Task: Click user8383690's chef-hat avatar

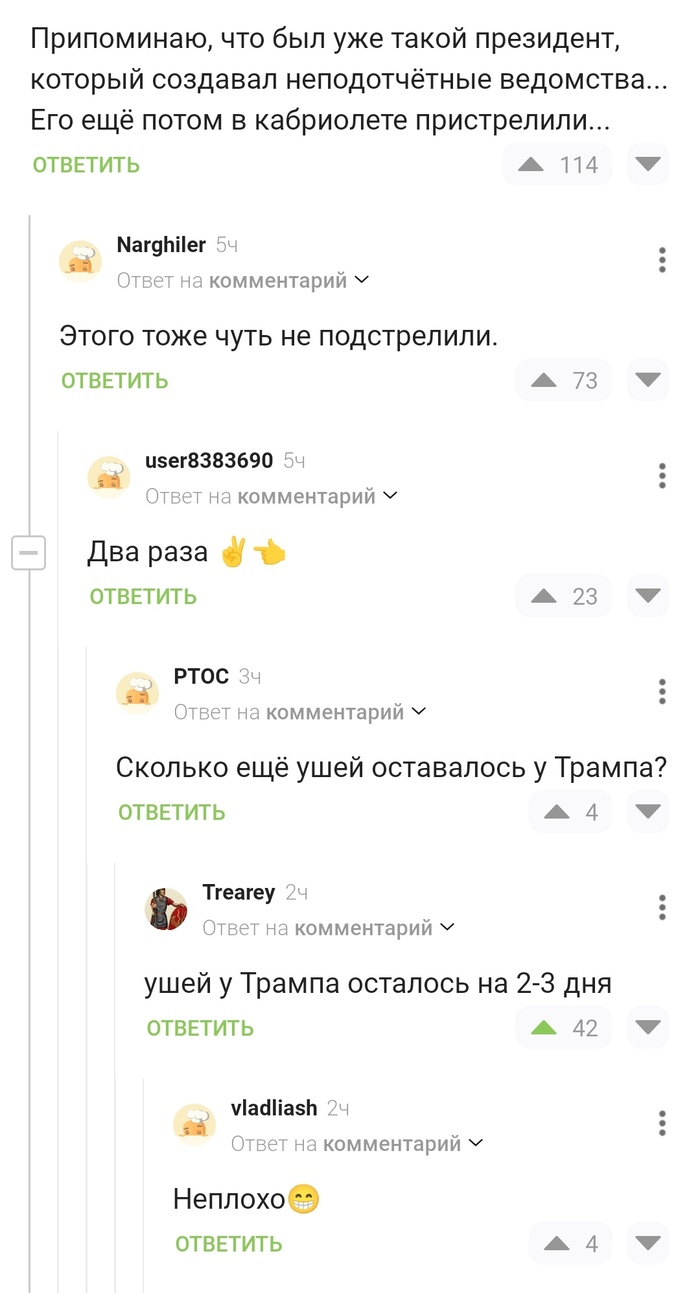Action: [109, 476]
